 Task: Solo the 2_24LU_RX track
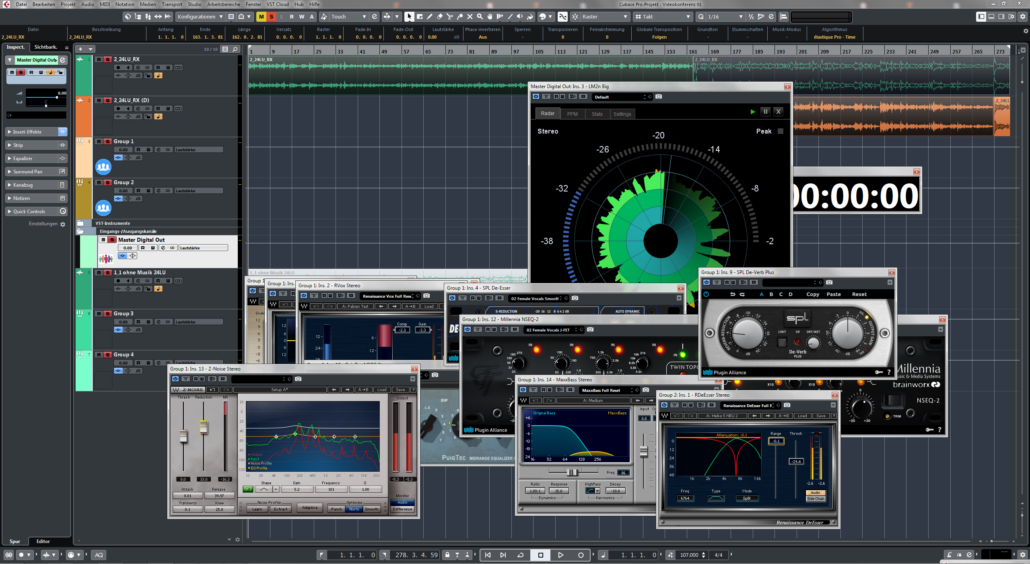pos(108,59)
